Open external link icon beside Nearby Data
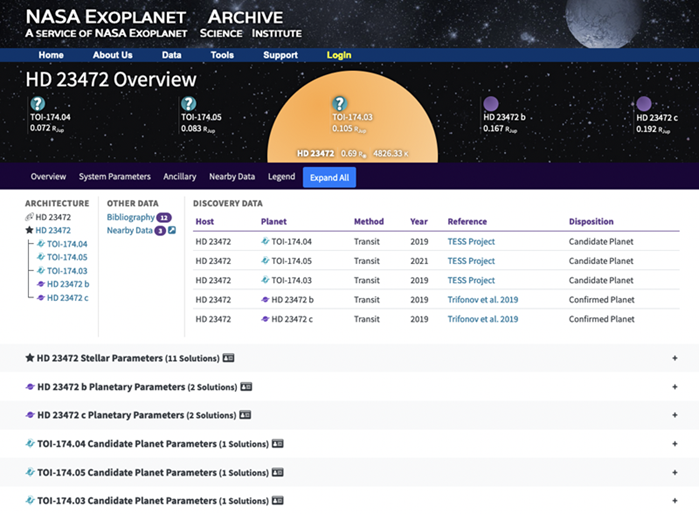The height and width of the screenshot is (514, 699). [172, 231]
